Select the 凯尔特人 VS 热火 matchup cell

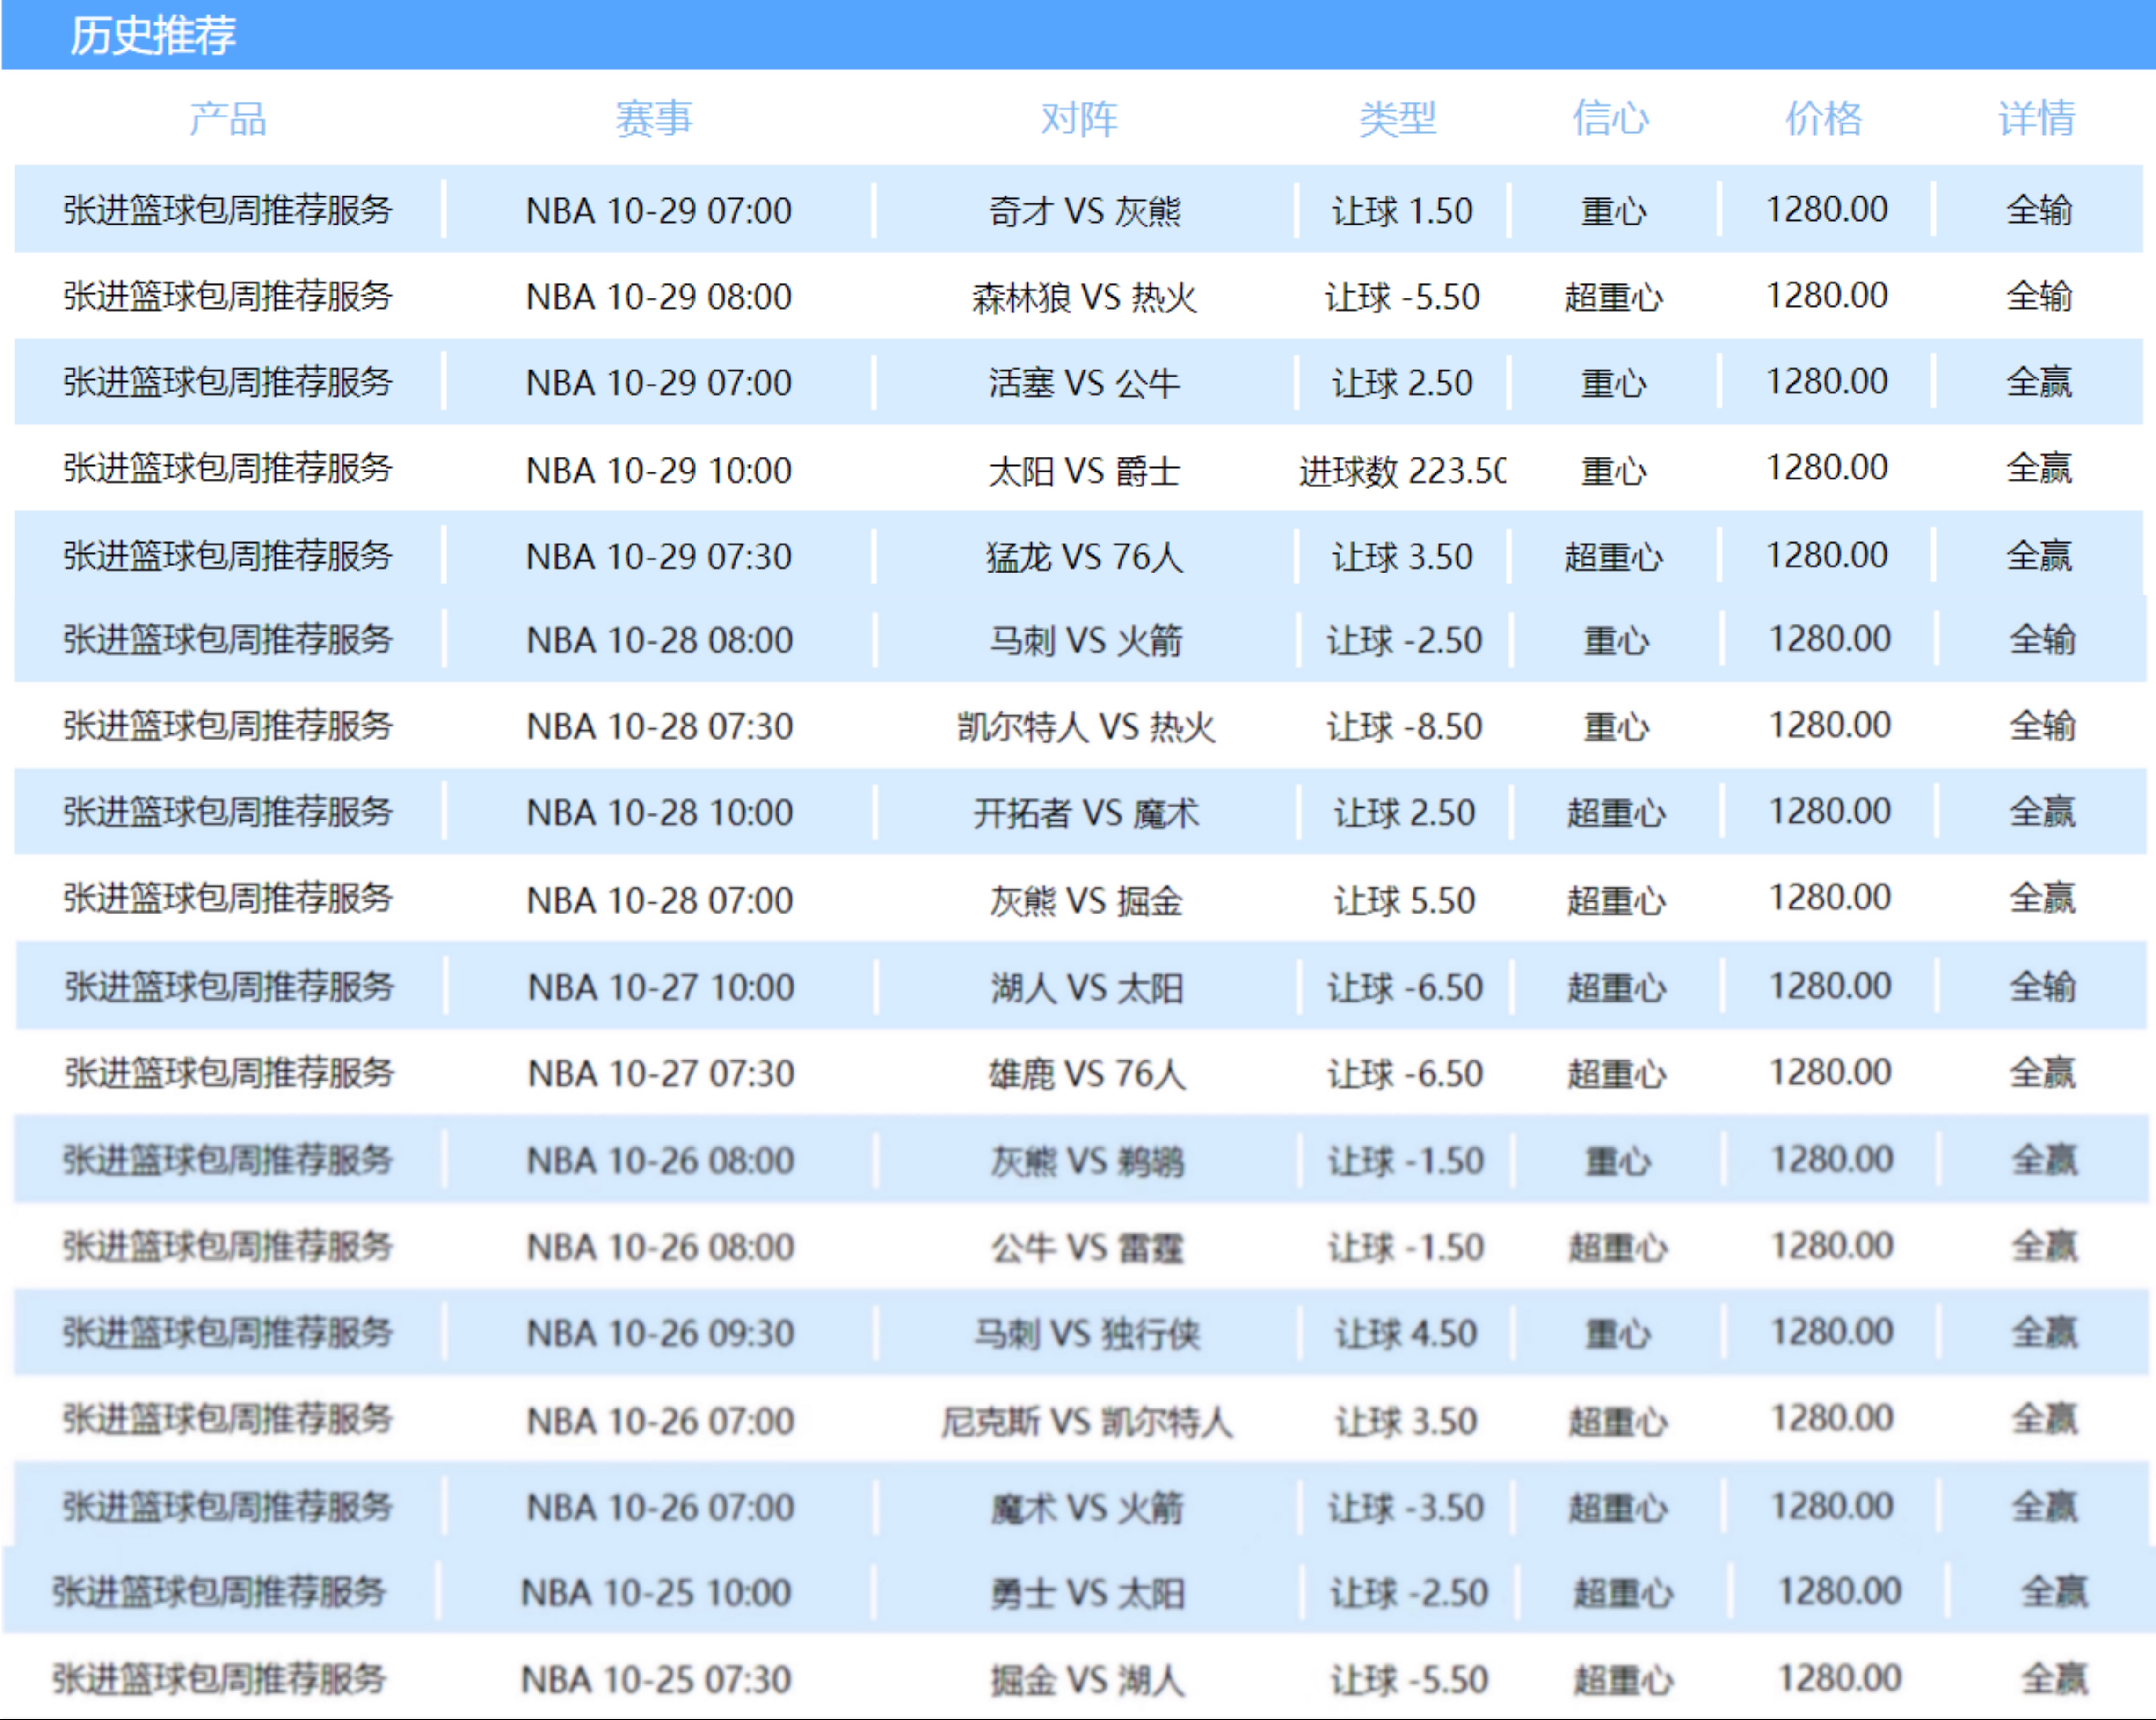tap(1086, 726)
